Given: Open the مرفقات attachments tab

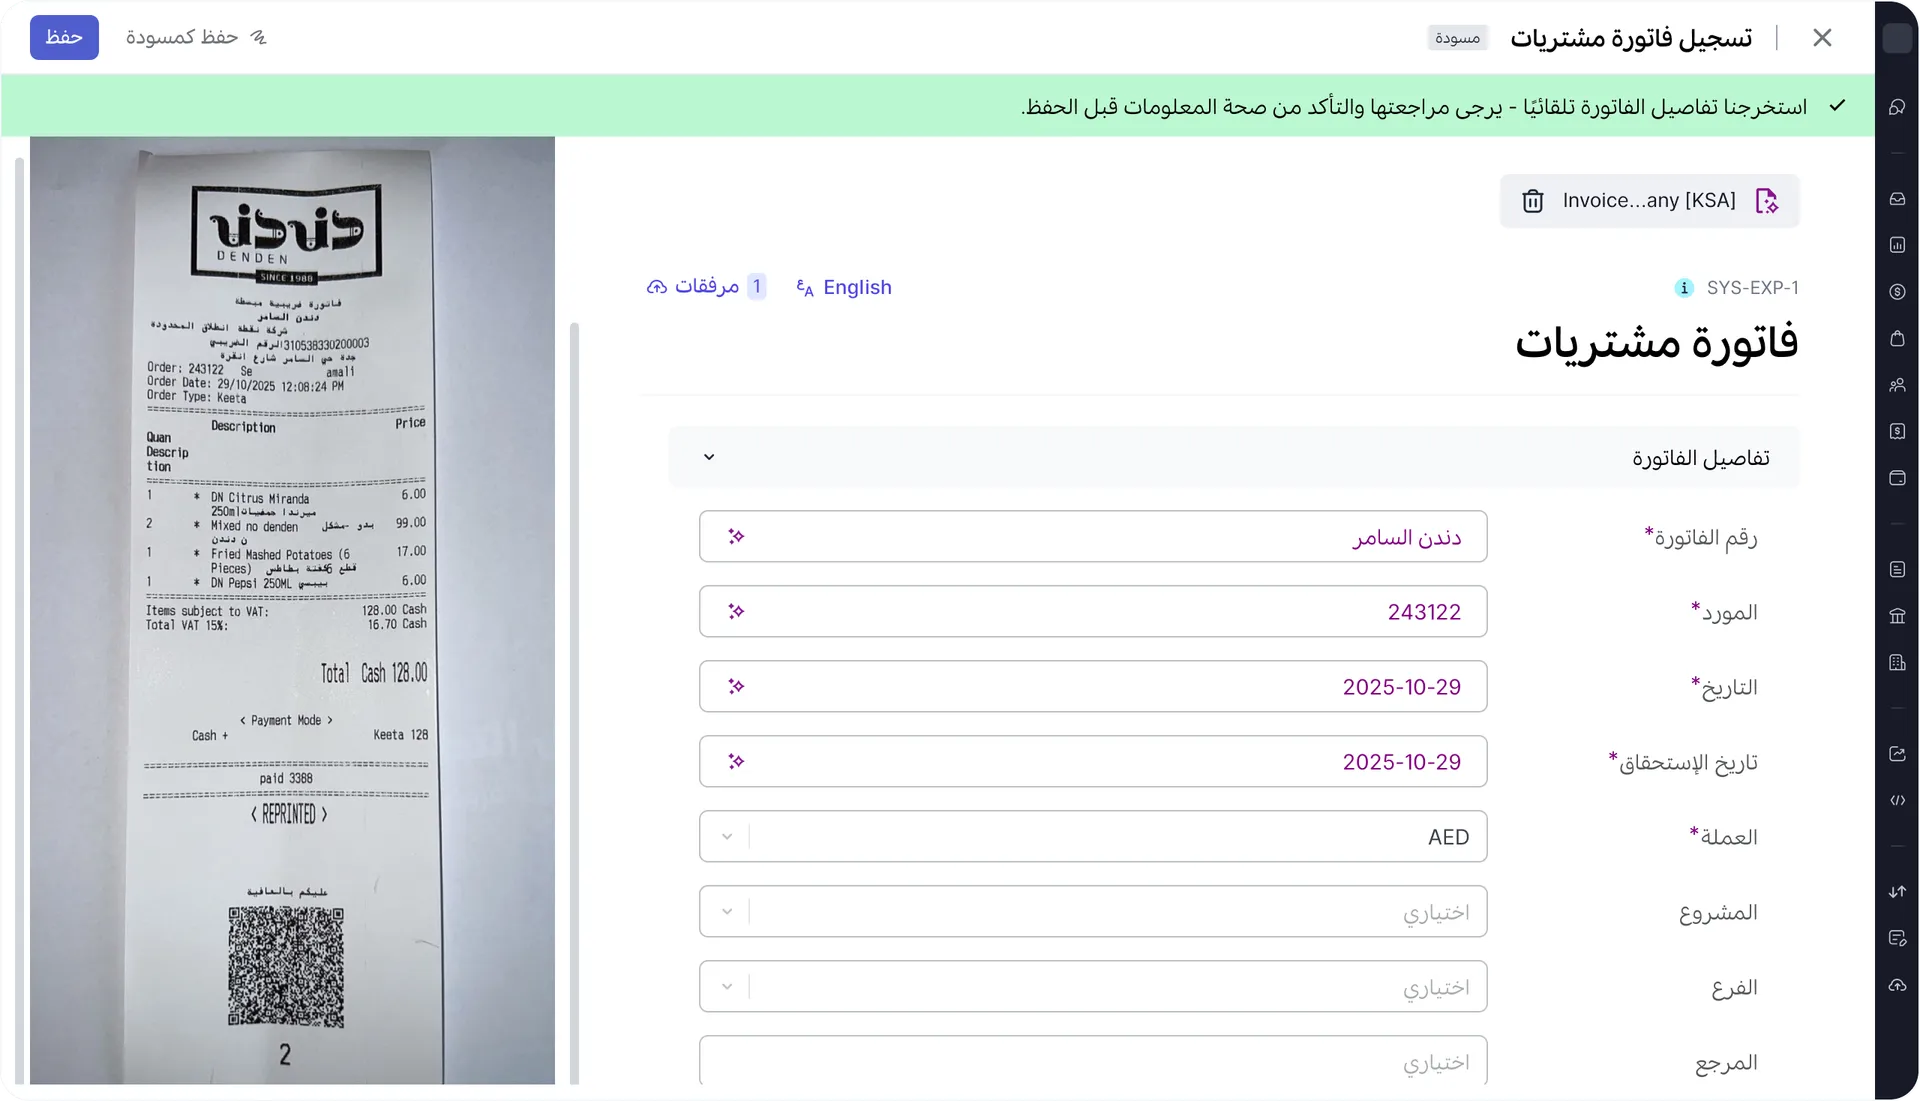Looking at the screenshot, I should pos(706,287).
